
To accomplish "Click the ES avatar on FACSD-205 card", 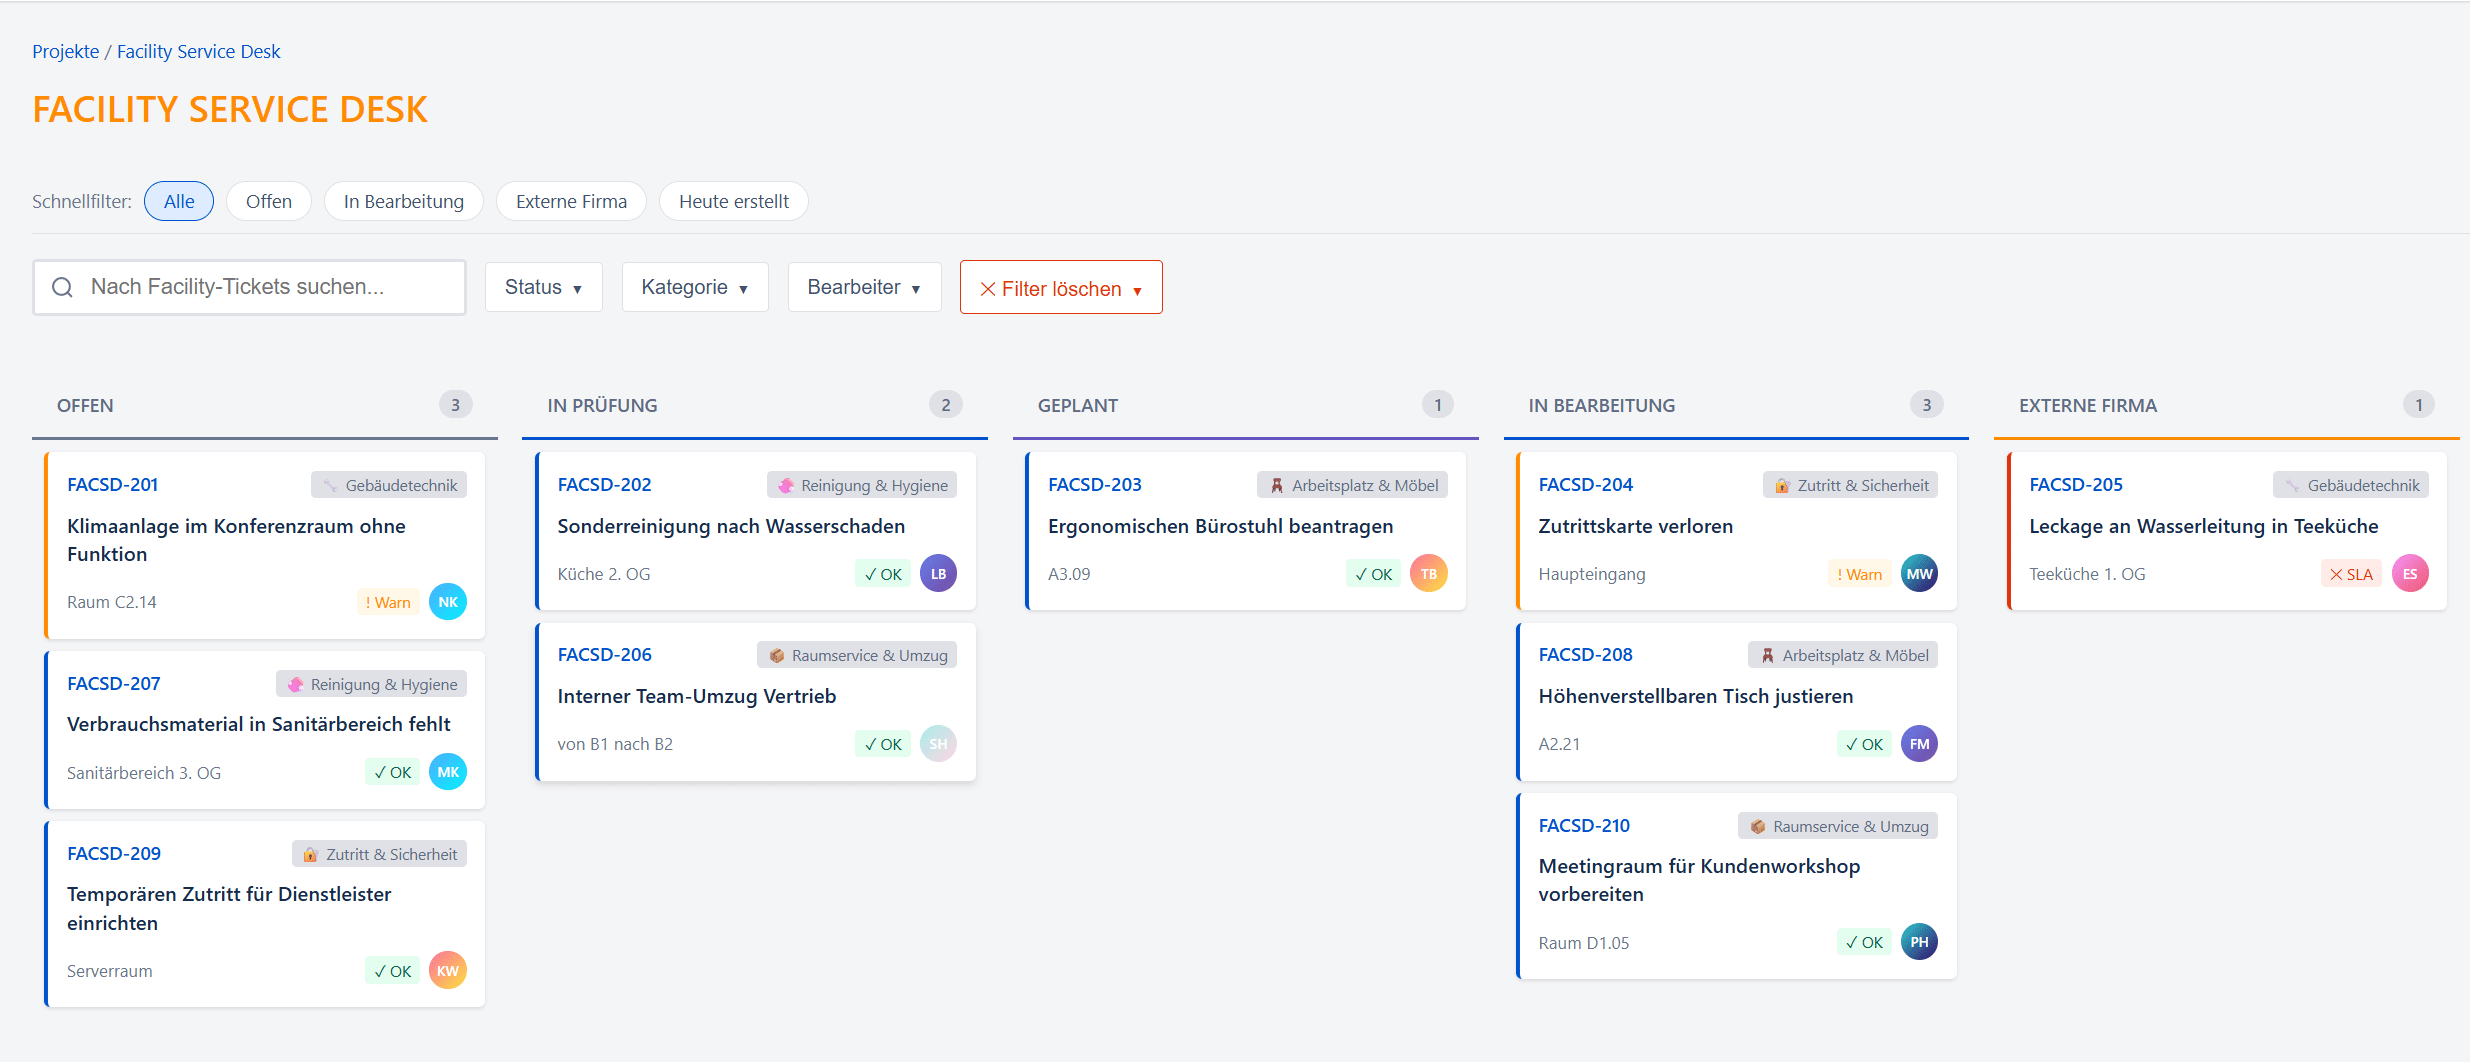I will pyautogui.click(x=2409, y=574).
